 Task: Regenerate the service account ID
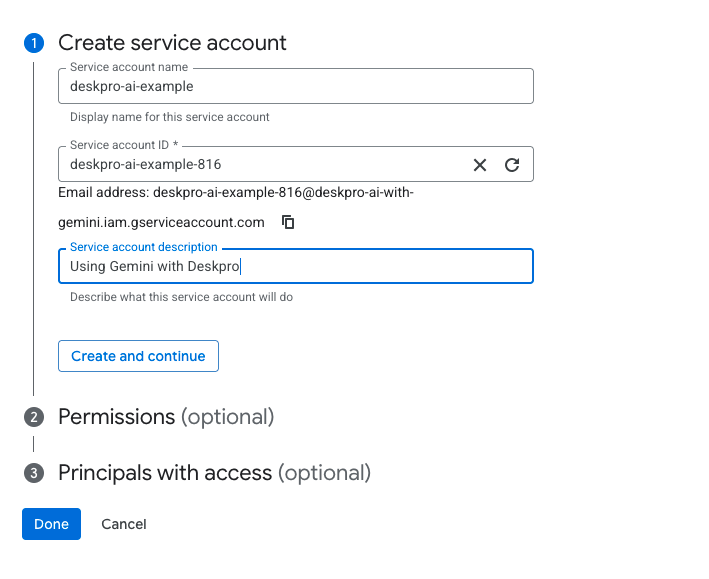[512, 165]
